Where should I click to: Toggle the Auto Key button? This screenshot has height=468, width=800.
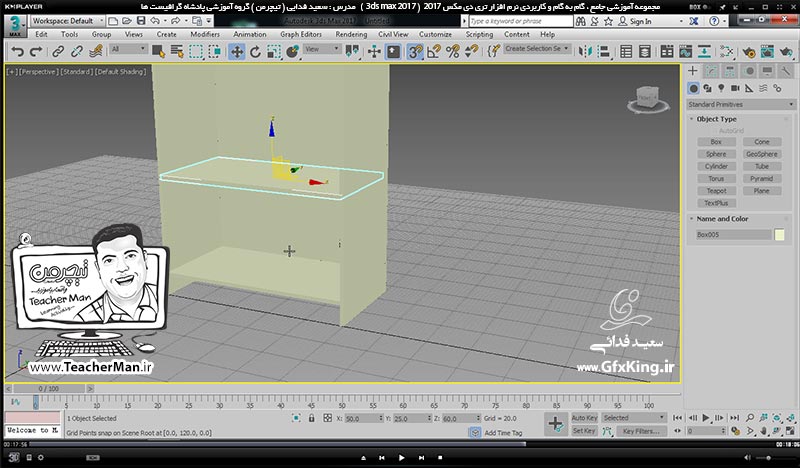(x=584, y=417)
